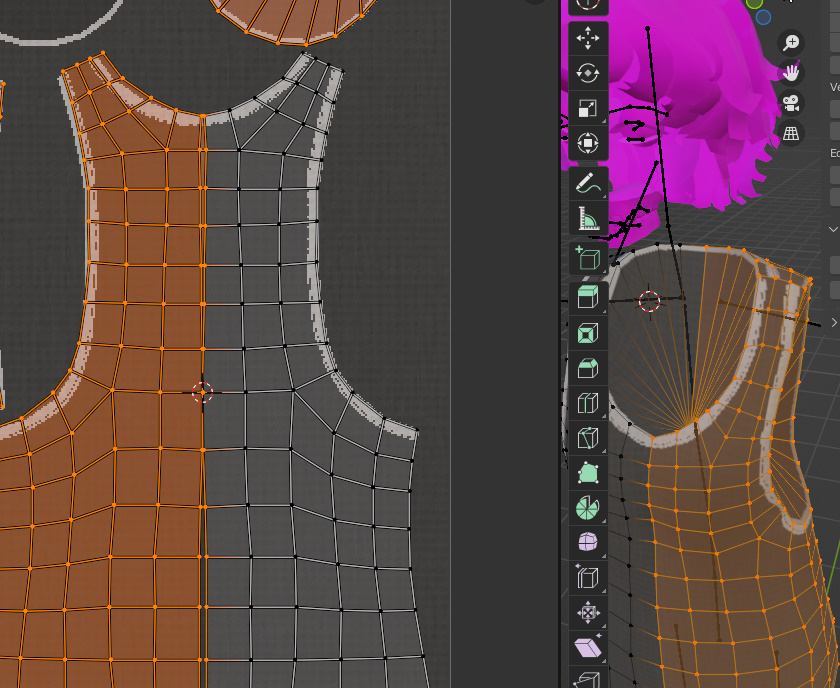Expand the sidebar panel with right chevron

[x=834, y=322]
